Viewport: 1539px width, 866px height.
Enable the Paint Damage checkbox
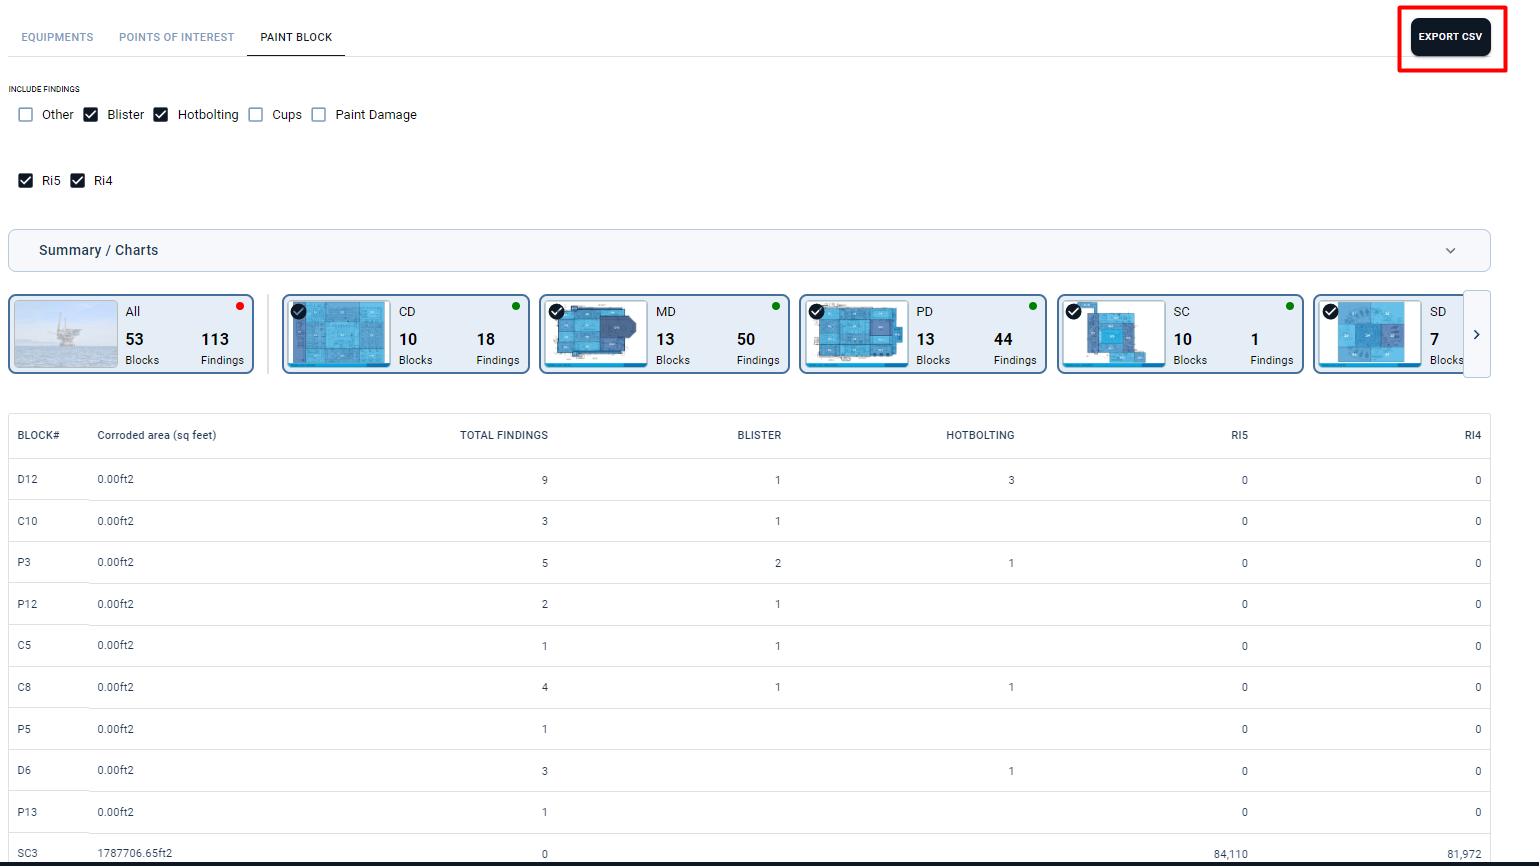click(x=319, y=115)
